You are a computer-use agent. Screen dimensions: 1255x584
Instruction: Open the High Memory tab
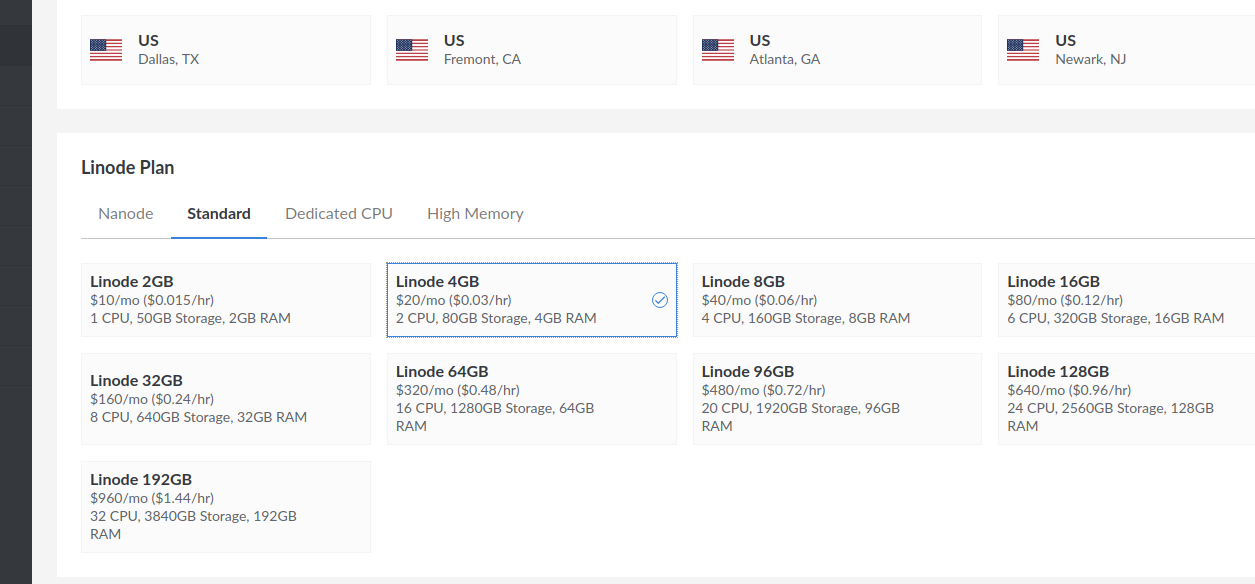point(475,214)
